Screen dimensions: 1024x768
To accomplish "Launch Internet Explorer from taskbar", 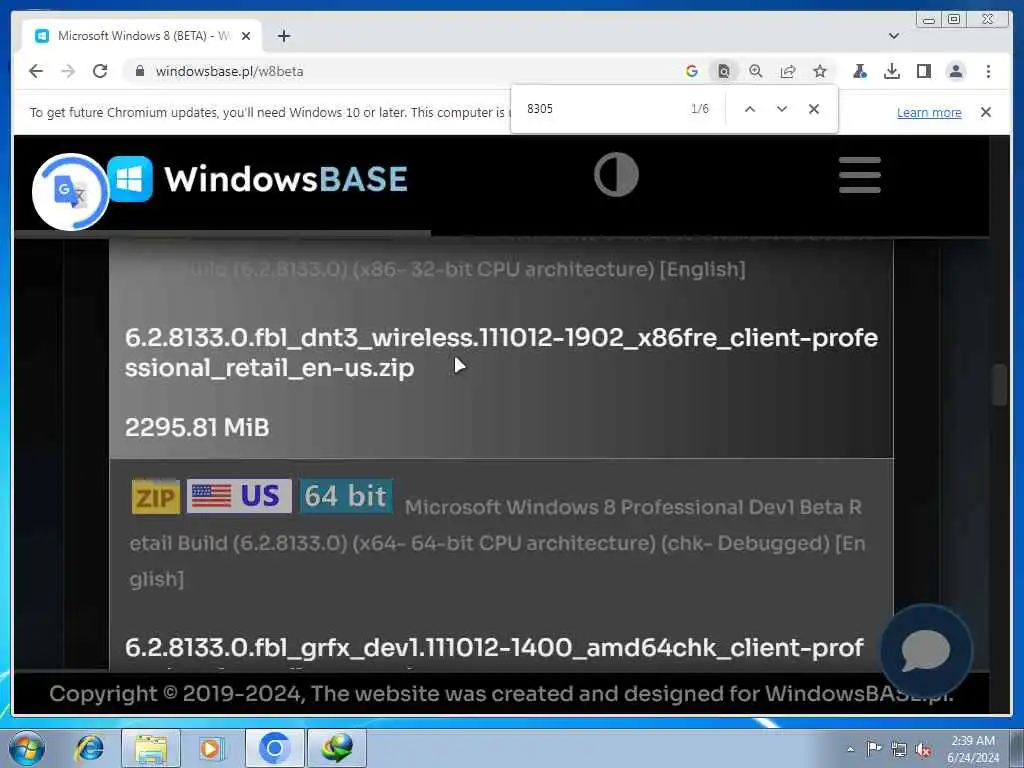I will pos(90,748).
